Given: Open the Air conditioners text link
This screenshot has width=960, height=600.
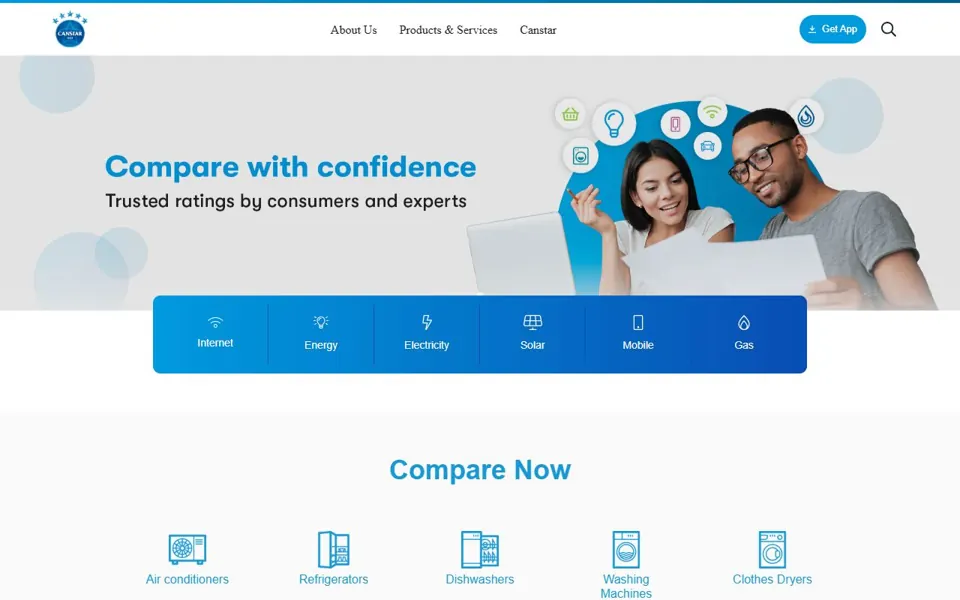Looking at the screenshot, I should (x=187, y=579).
